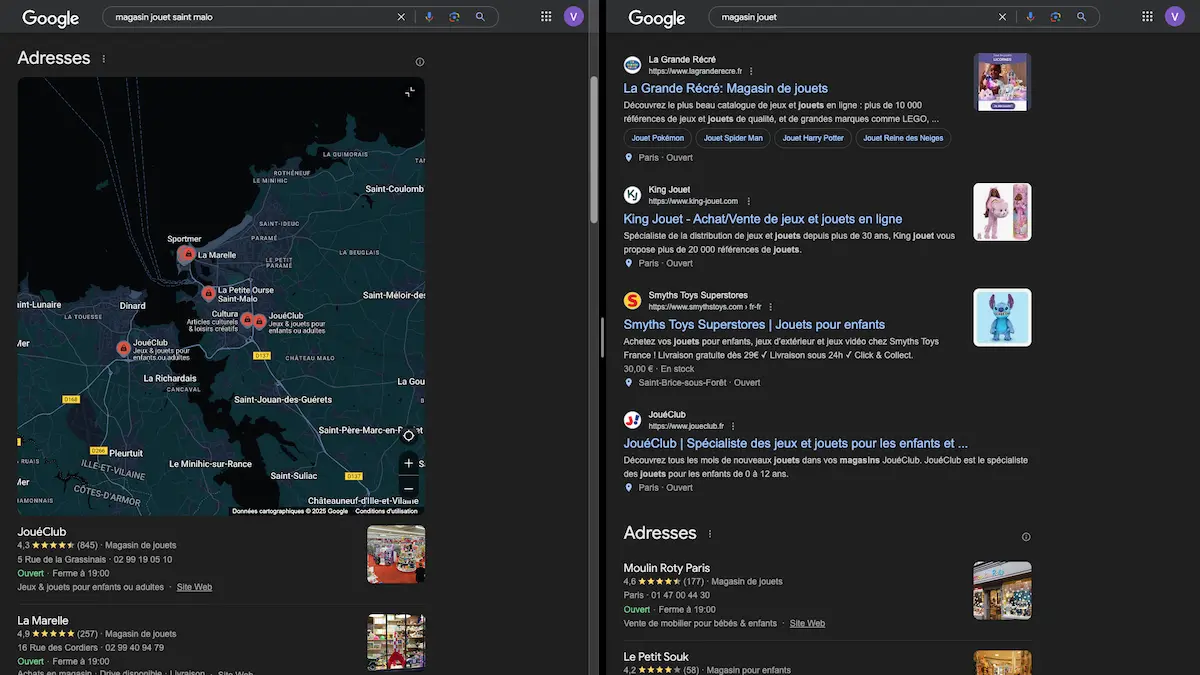Start voice search in left window
This screenshot has height=675, width=1200.
pos(429,17)
